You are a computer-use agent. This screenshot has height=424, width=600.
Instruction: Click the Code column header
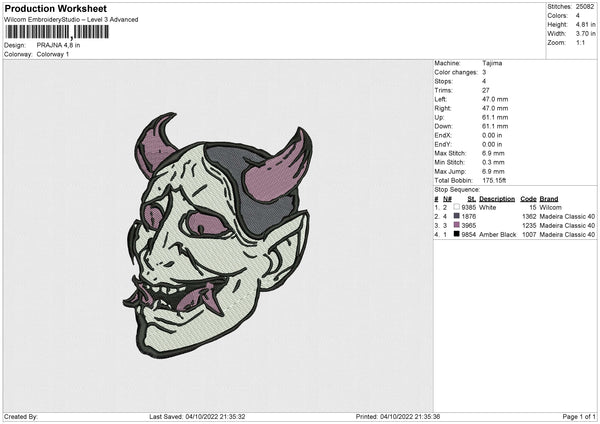528,199
